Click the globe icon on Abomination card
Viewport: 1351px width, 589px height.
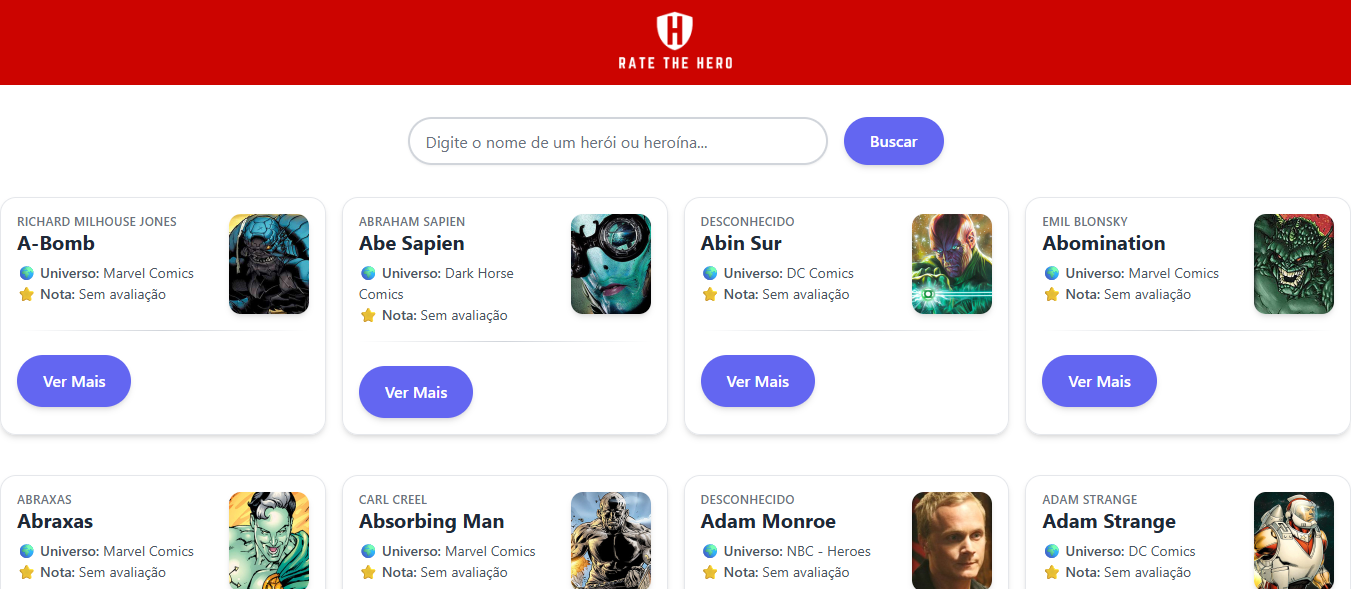[x=1052, y=273]
